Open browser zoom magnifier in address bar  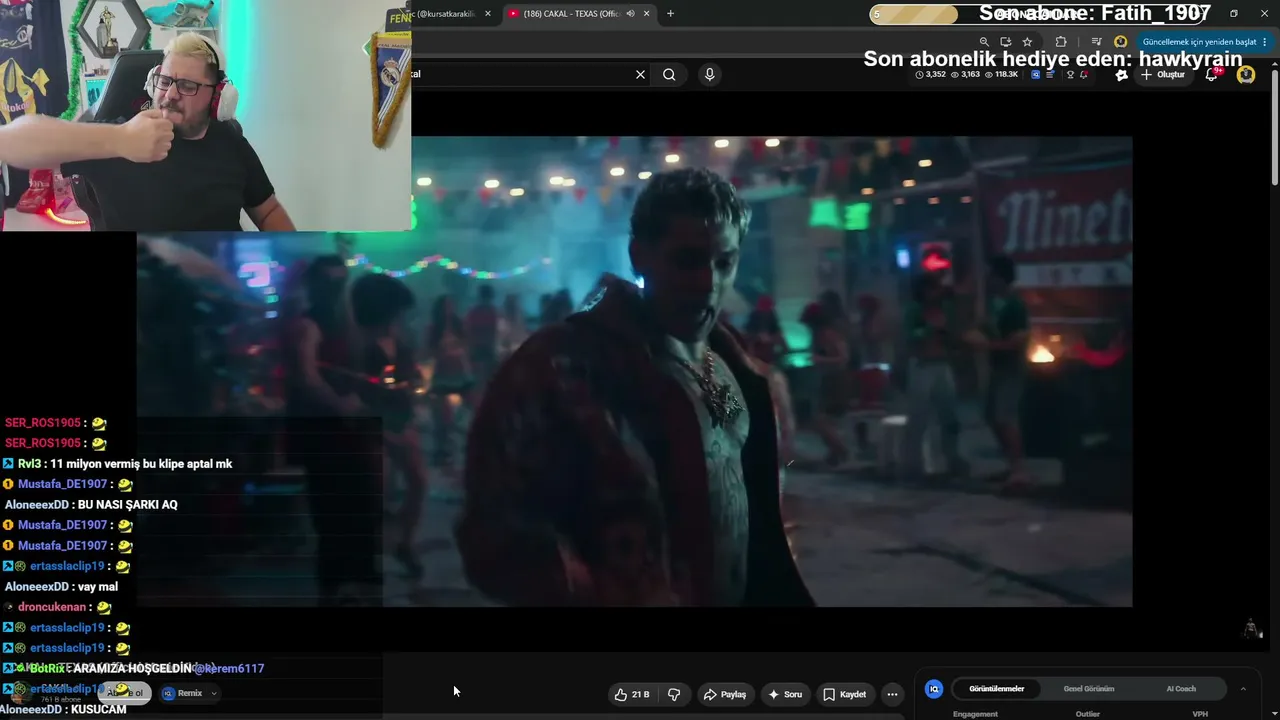pyautogui.click(x=984, y=42)
